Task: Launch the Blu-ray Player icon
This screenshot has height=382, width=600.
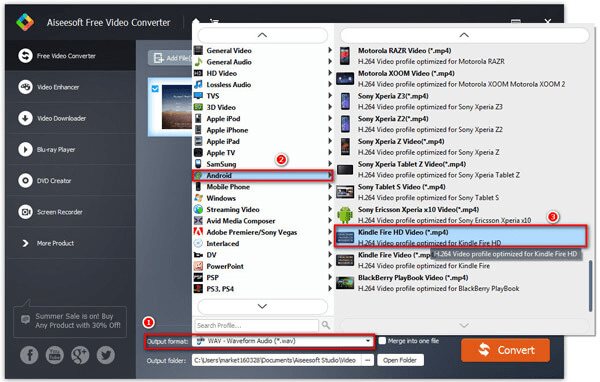Action: point(25,150)
